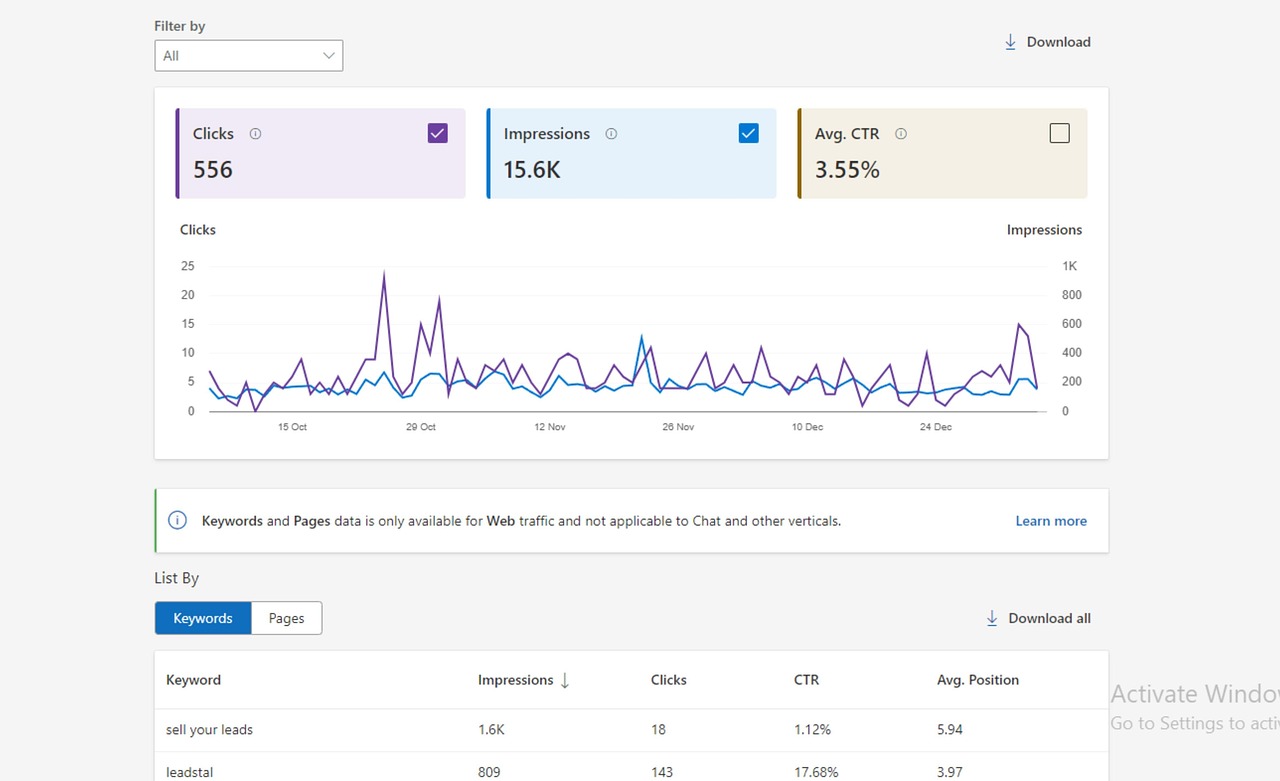Viewport: 1280px width, 781px height.
Task: Uncheck the Impressions metric checkbox
Action: pyautogui.click(x=748, y=133)
